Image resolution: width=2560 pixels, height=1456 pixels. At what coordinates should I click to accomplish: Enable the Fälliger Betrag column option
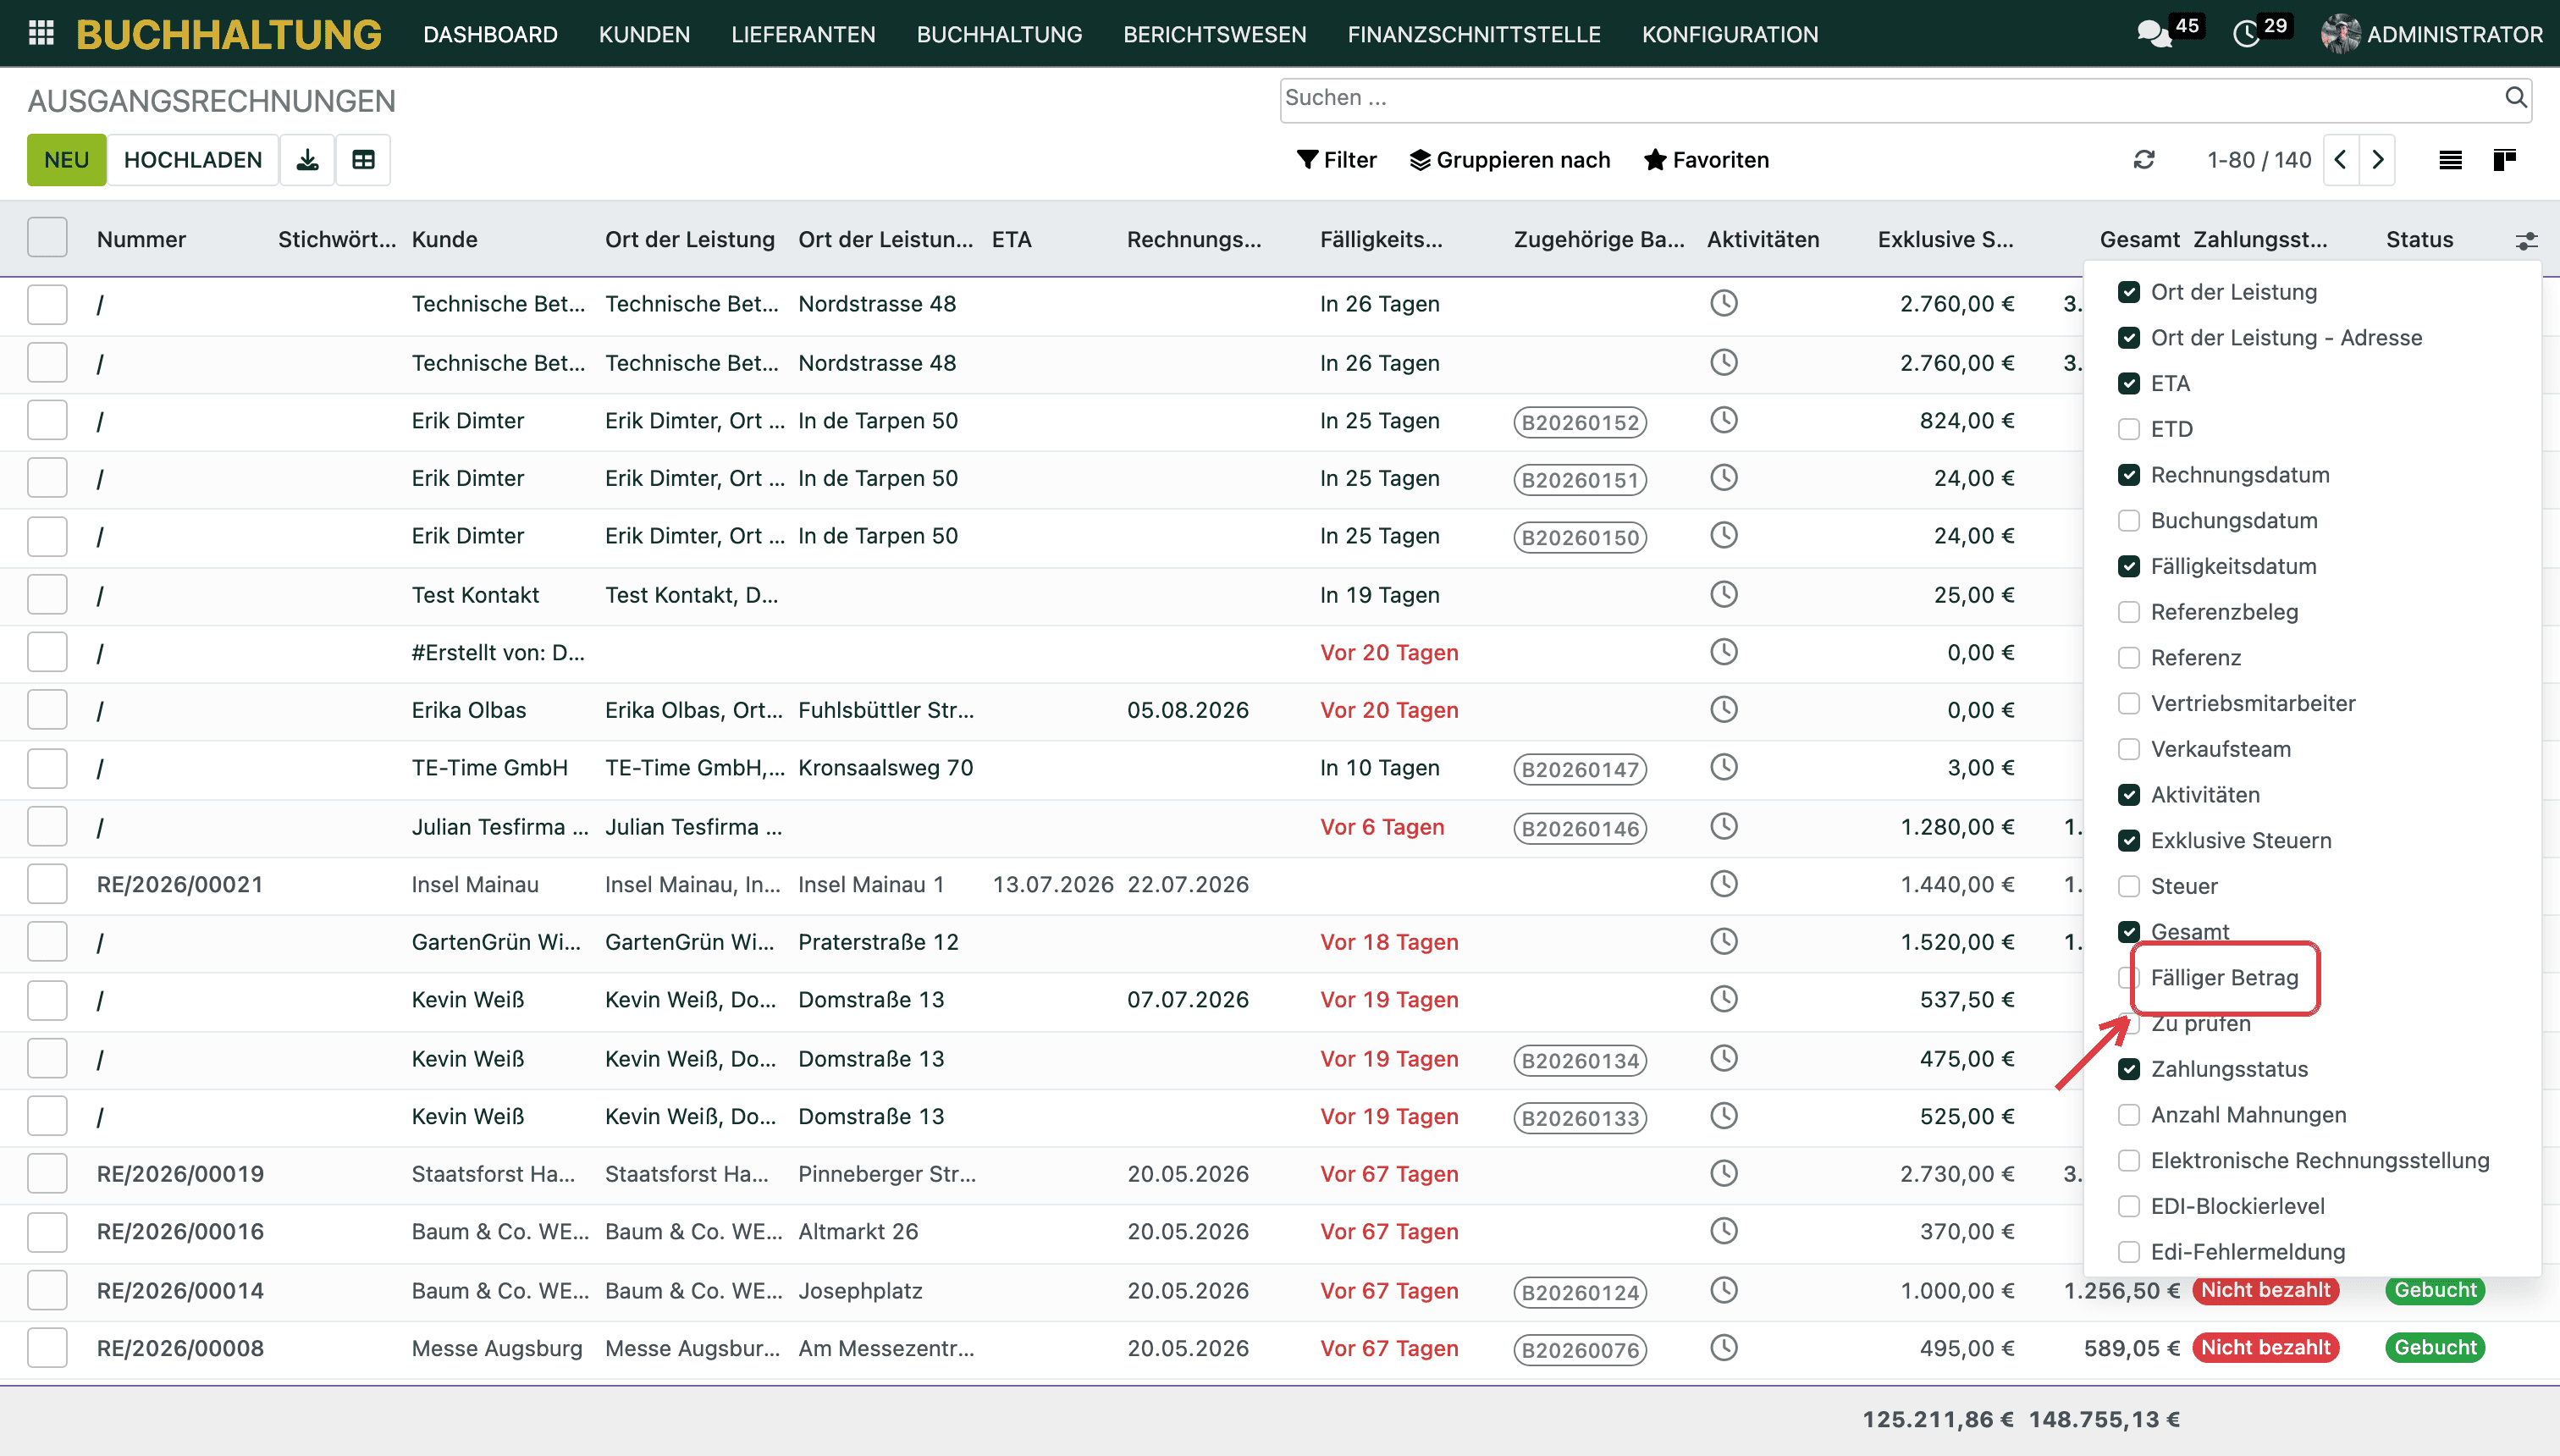[2129, 978]
